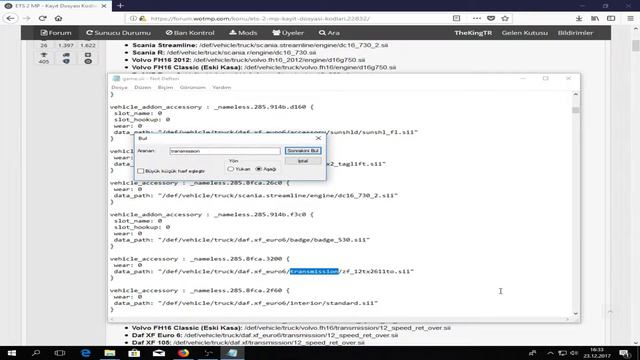This screenshot has height=360, width=640.
Task: Close the ETS 2 MP browser tab
Action: pos(104,6)
